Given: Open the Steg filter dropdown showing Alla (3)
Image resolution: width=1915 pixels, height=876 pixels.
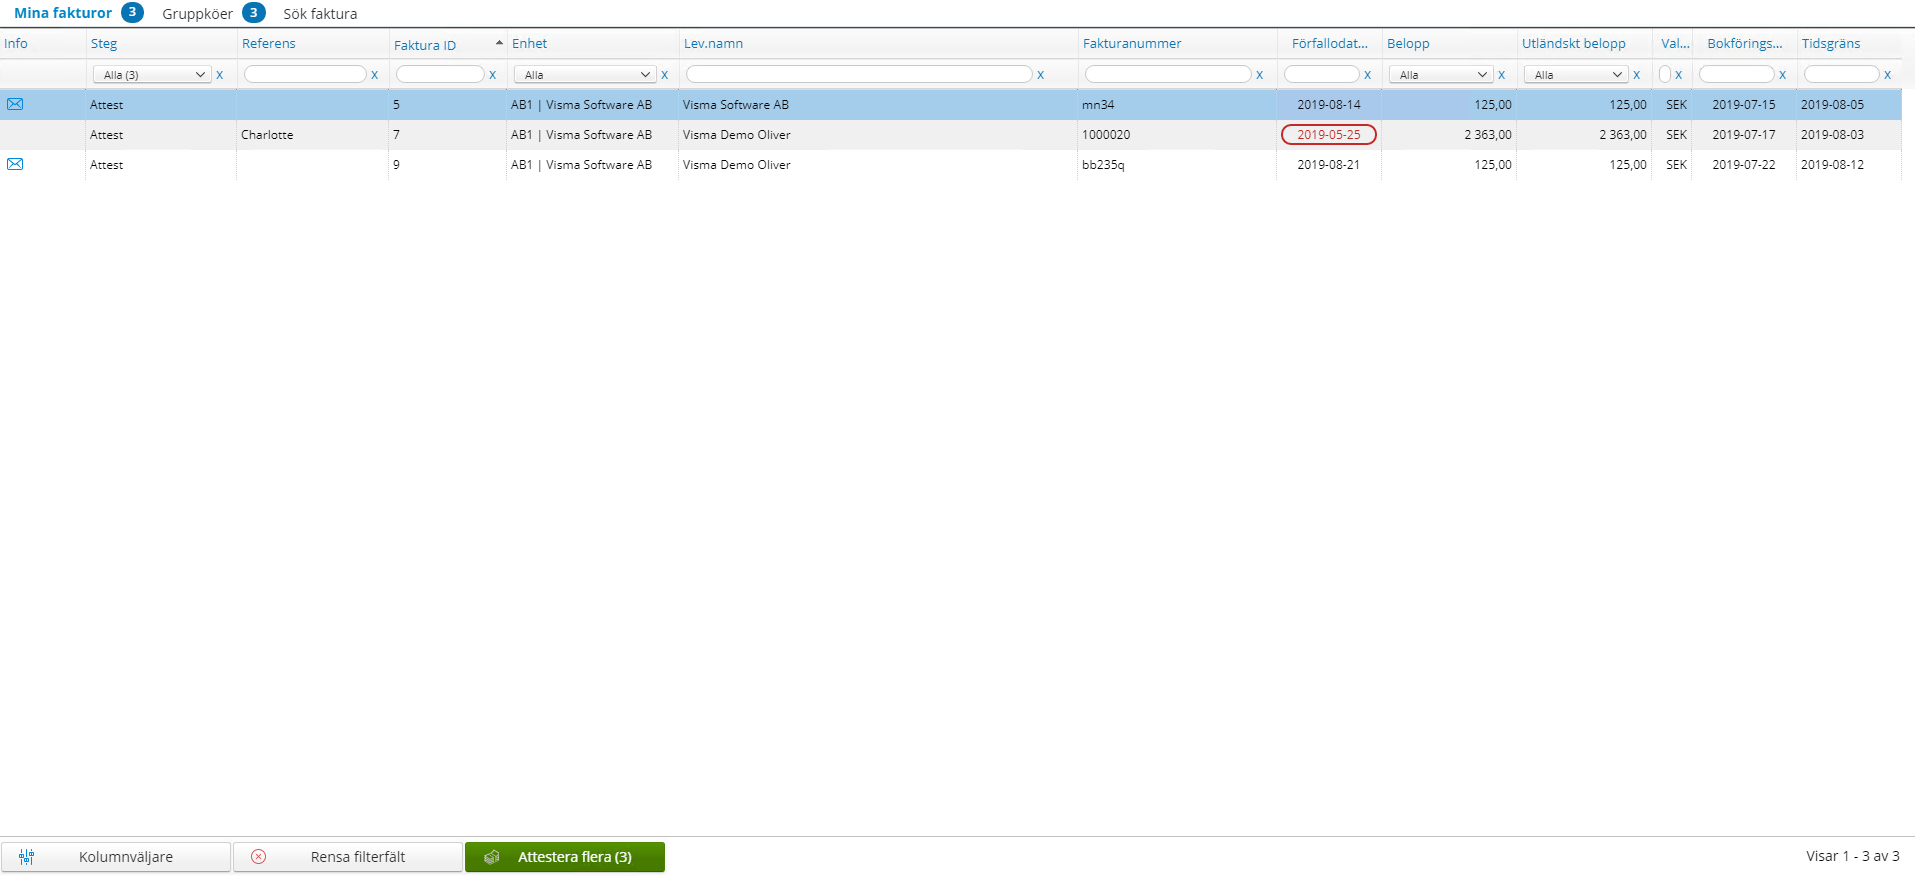Looking at the screenshot, I should pos(152,75).
